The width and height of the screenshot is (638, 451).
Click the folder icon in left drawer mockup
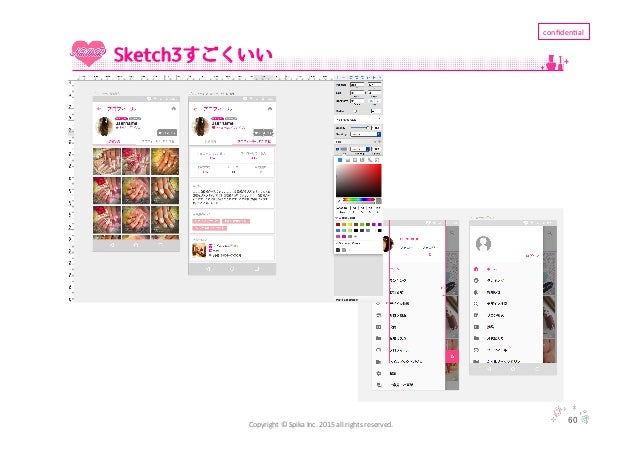pos(379,338)
